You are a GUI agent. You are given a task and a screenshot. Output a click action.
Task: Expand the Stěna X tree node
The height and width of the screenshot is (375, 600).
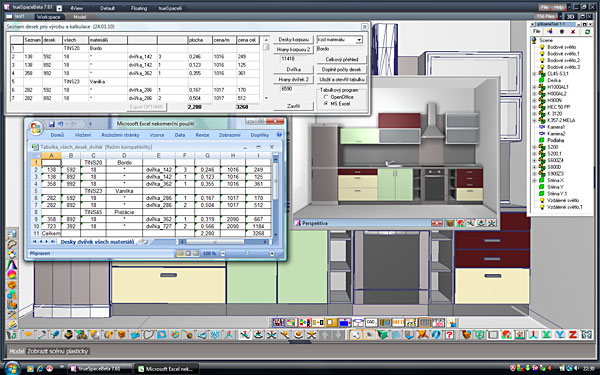[535, 180]
